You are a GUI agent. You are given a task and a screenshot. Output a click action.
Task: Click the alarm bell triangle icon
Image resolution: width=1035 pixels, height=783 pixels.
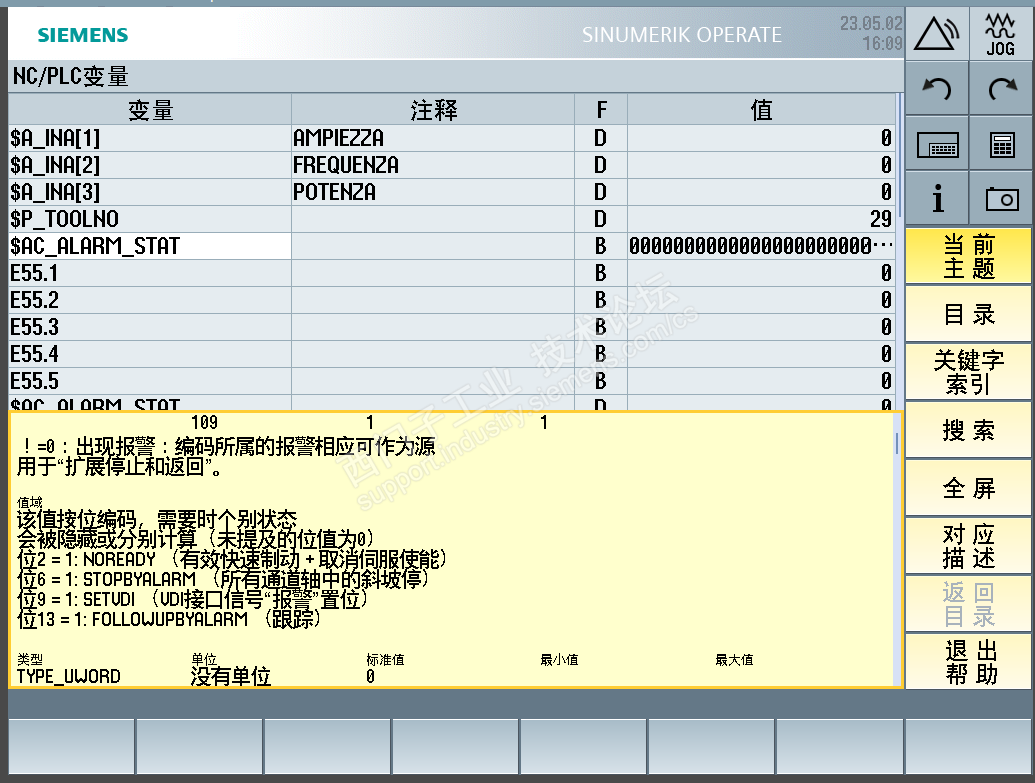tap(936, 34)
